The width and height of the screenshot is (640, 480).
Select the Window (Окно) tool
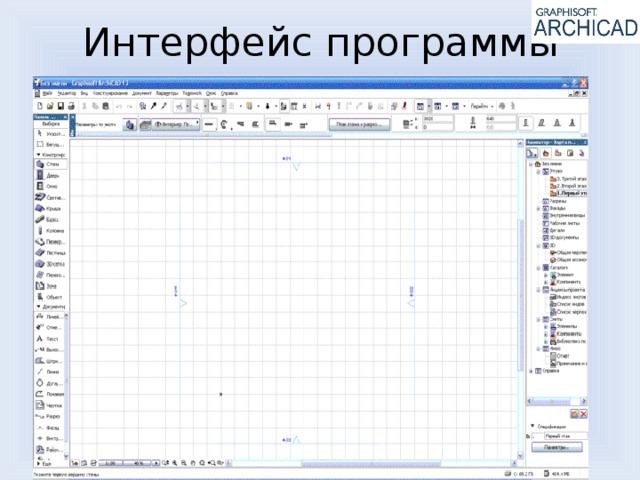tap(51, 186)
